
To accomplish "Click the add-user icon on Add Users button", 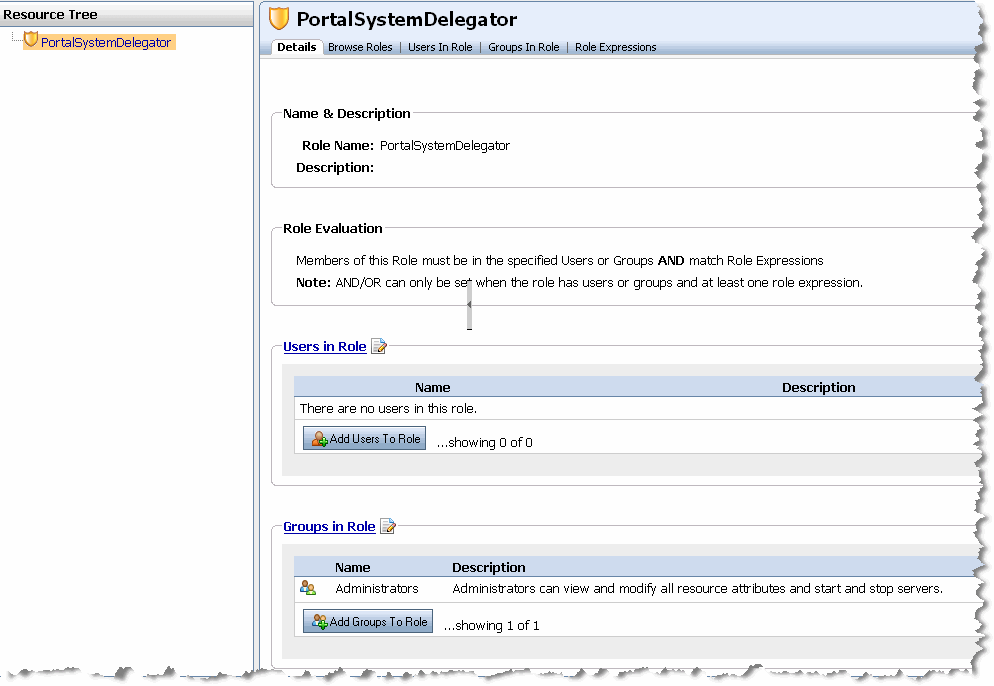I will pos(318,437).
